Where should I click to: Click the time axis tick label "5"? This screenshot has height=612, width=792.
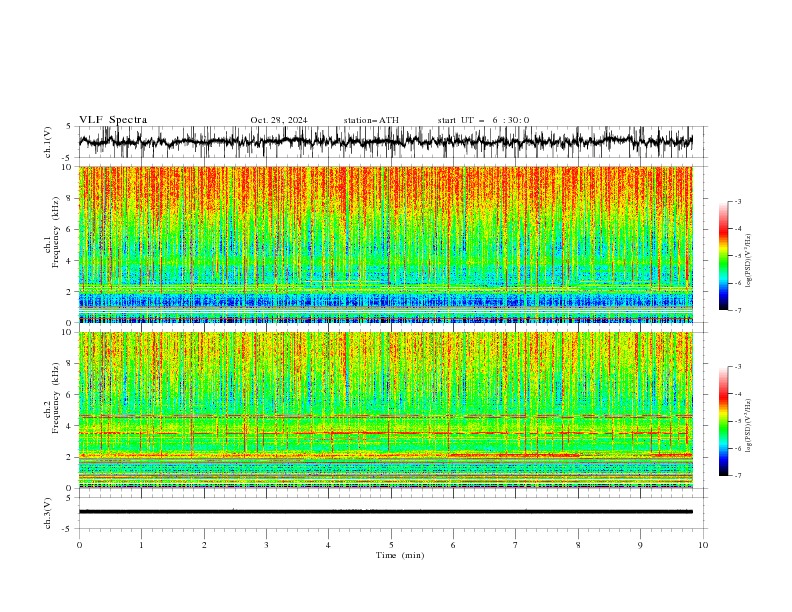pos(391,545)
